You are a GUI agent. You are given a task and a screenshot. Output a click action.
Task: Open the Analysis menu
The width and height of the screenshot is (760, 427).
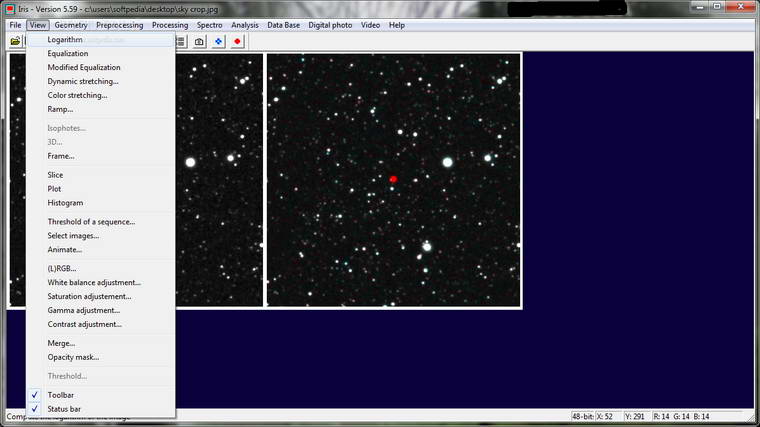[x=245, y=25]
